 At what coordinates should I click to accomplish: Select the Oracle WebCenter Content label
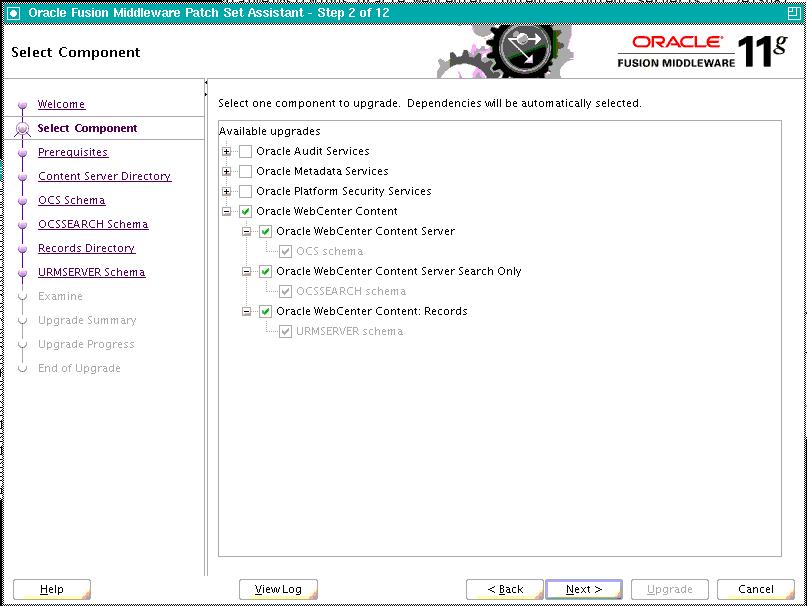click(x=327, y=212)
